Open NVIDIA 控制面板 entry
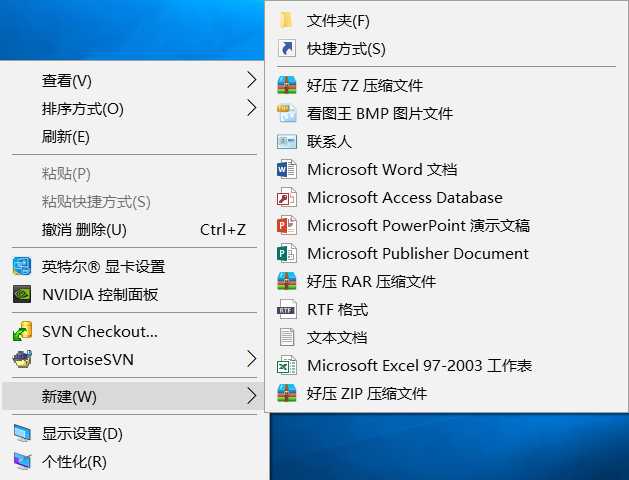This screenshot has height=480, width=629. click(x=134, y=295)
